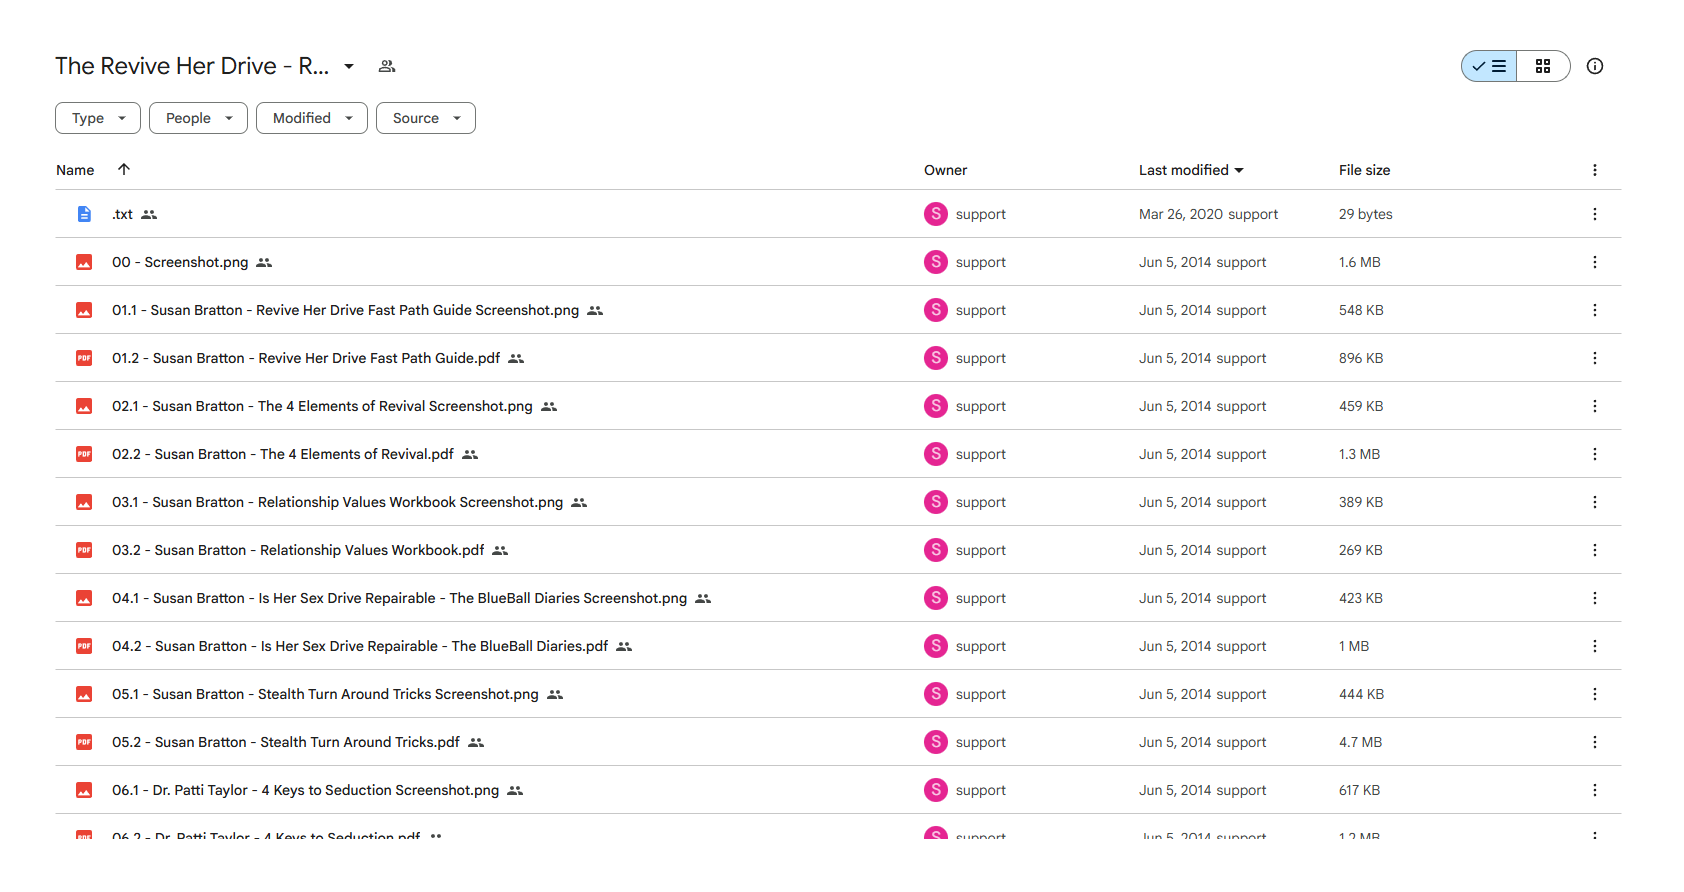Open the Modified filter dropdown

tap(312, 118)
